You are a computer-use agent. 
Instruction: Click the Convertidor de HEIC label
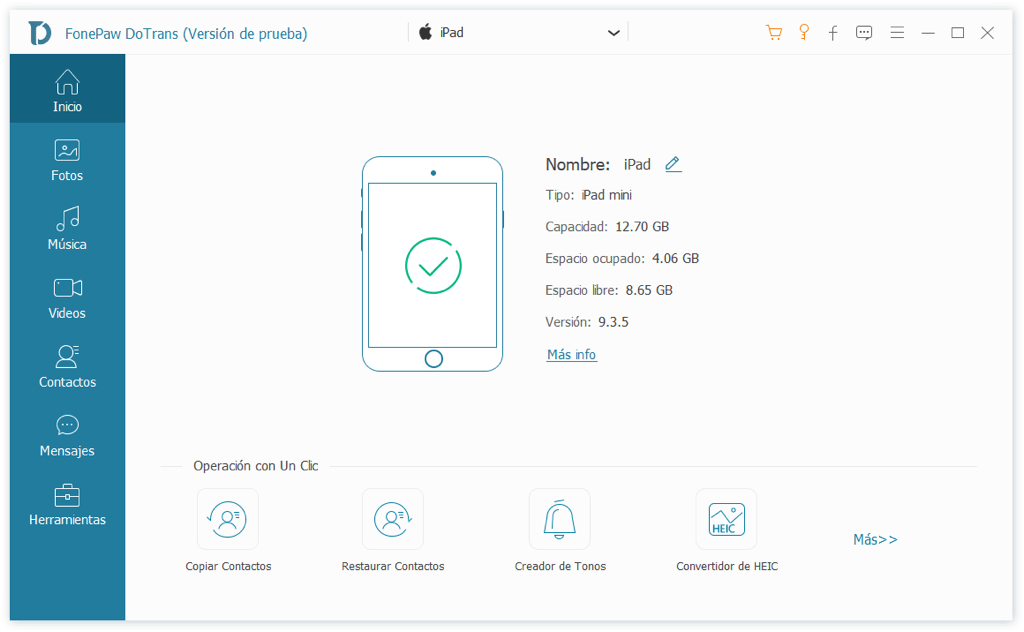[727, 566]
